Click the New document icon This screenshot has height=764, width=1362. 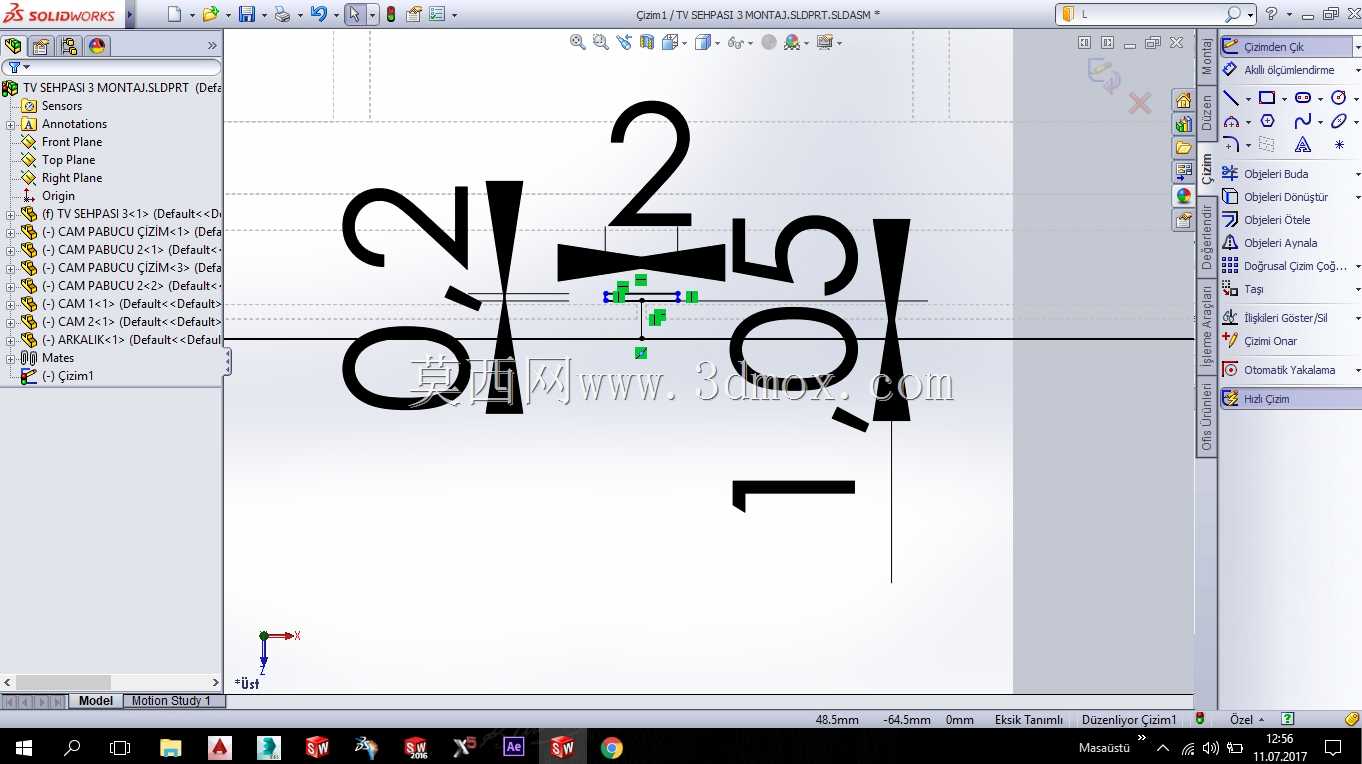175,14
